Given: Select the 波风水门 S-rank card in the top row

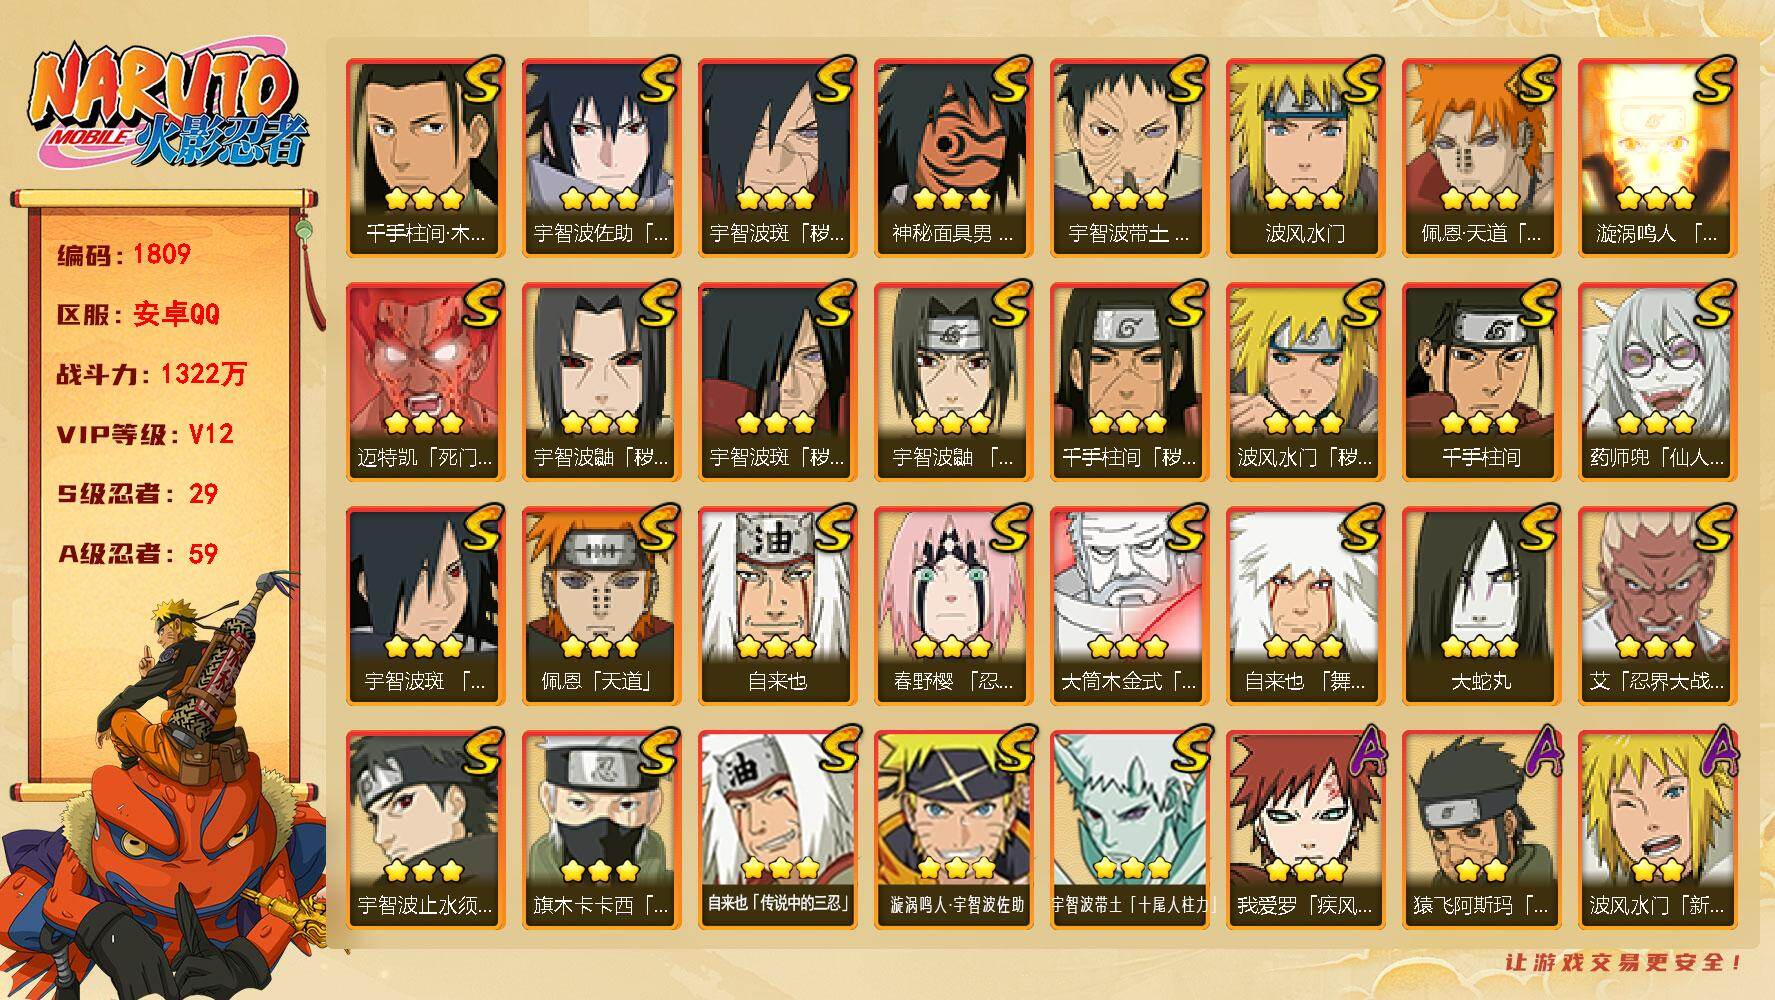Looking at the screenshot, I should pyautogui.click(x=1305, y=157).
